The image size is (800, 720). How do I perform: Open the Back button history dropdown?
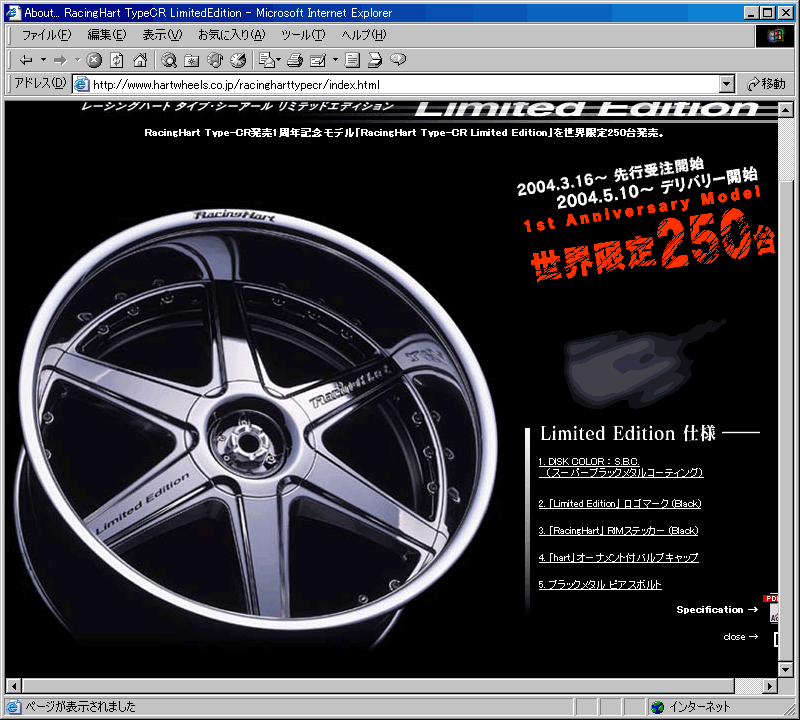[x=43, y=60]
